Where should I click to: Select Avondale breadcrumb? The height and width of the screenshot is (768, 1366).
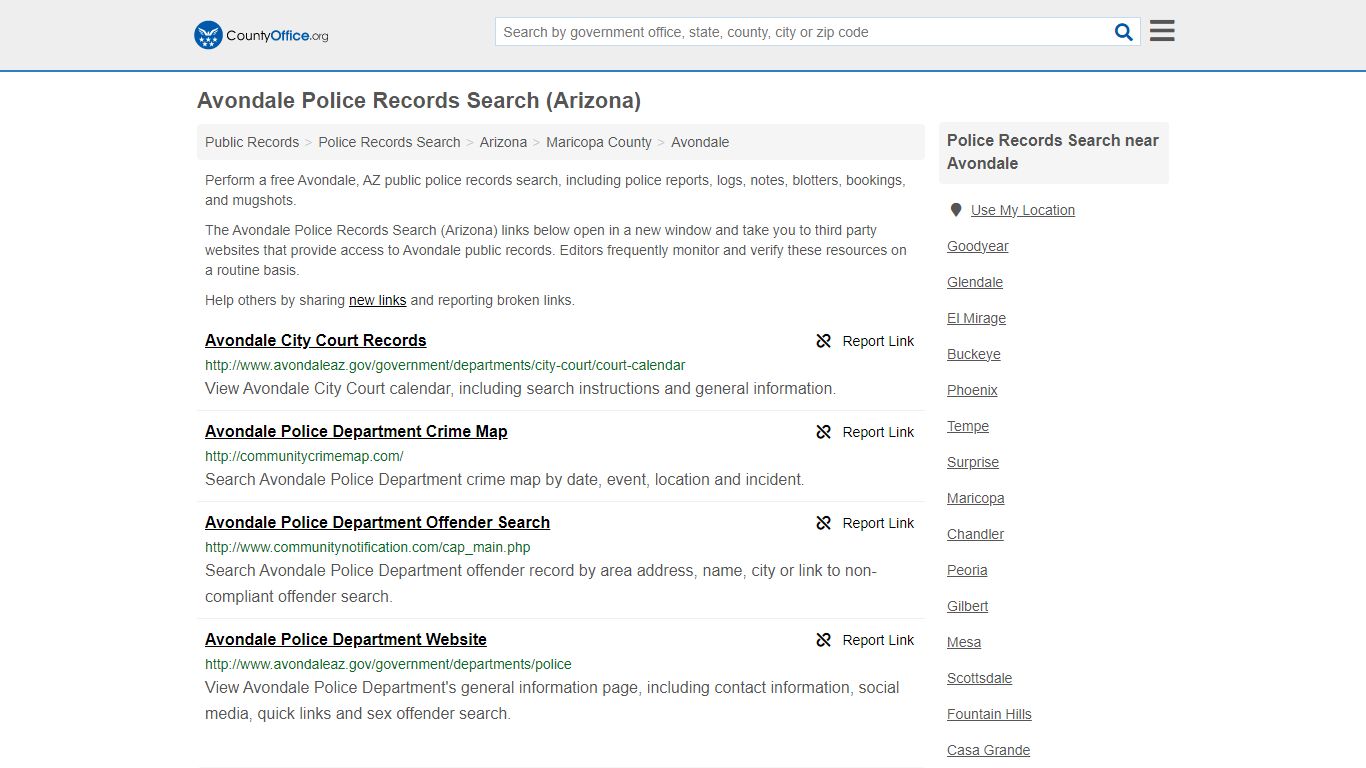click(x=700, y=142)
